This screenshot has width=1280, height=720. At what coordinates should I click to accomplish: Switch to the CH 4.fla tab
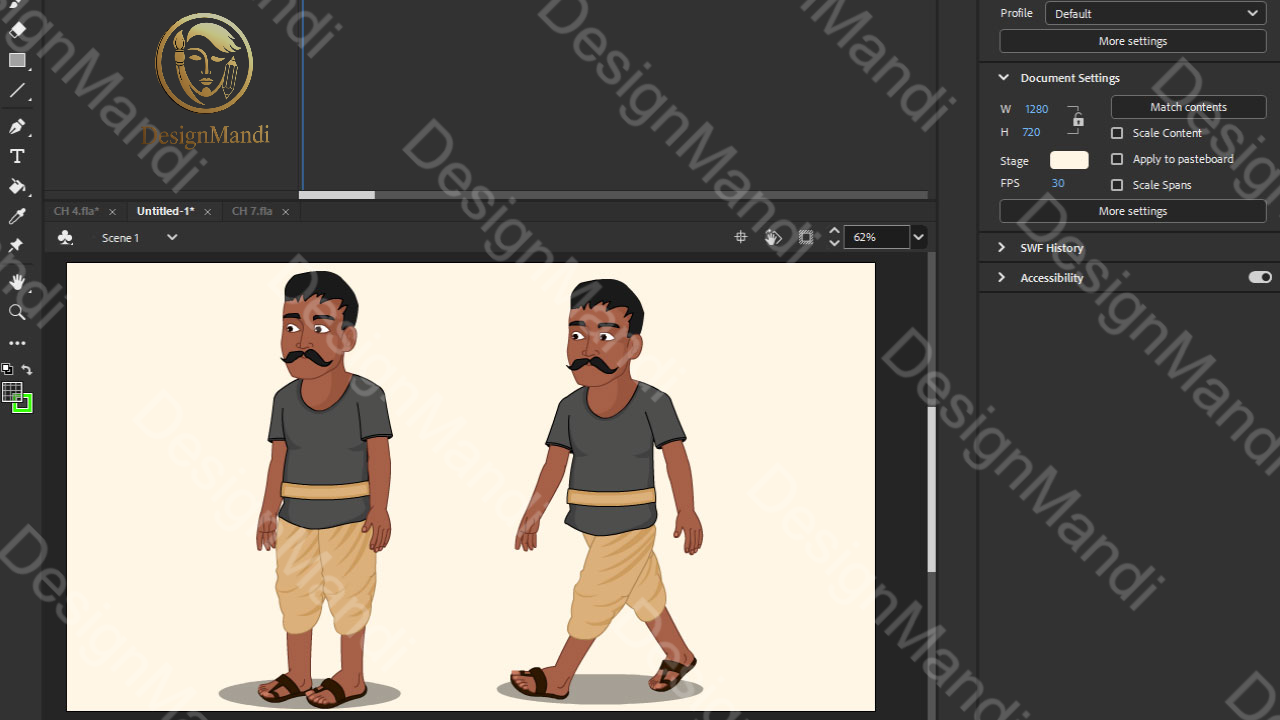click(77, 211)
